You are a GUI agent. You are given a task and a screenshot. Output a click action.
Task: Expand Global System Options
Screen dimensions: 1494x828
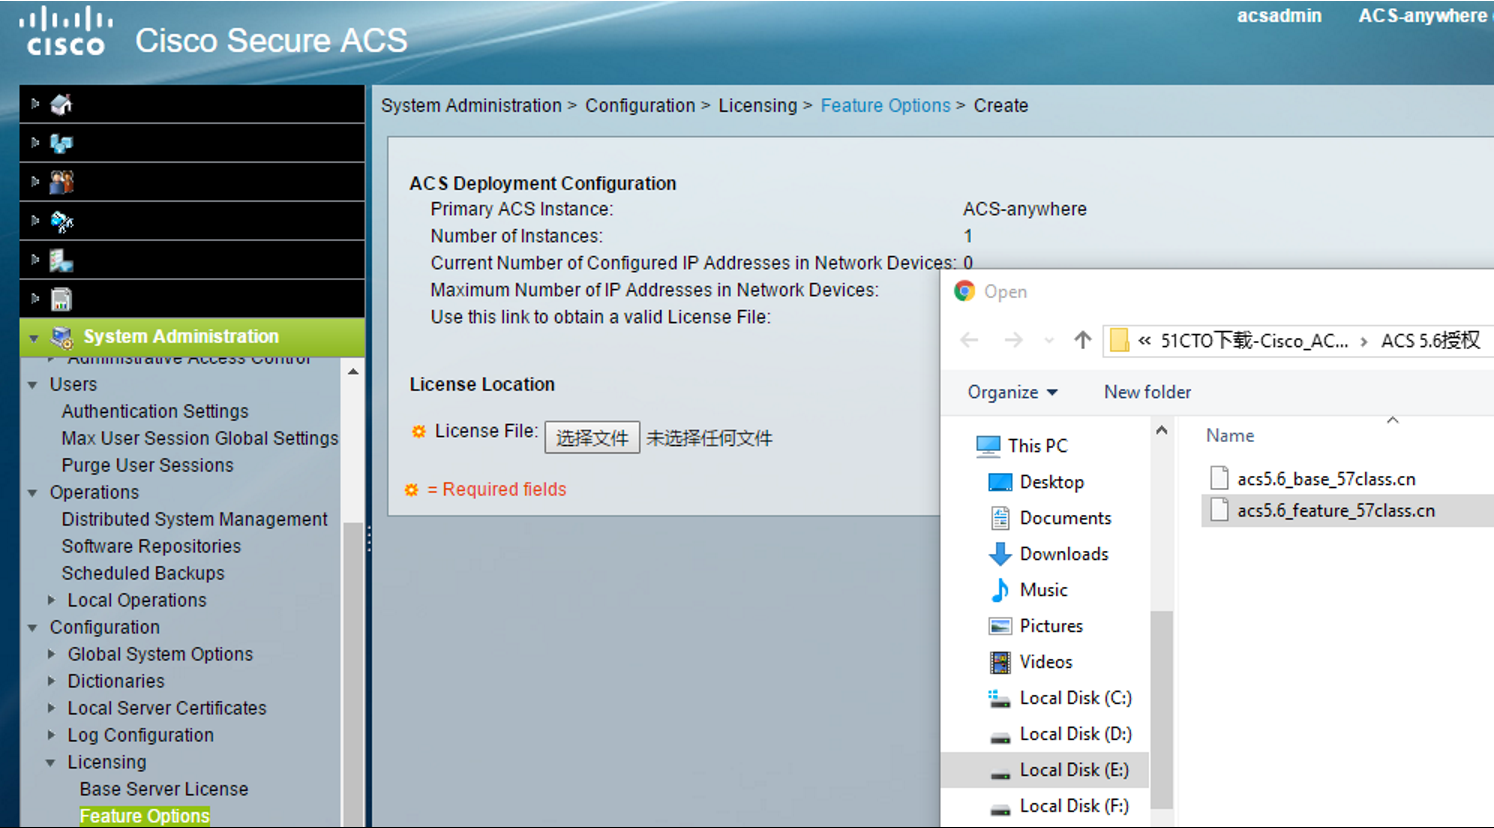(52, 654)
